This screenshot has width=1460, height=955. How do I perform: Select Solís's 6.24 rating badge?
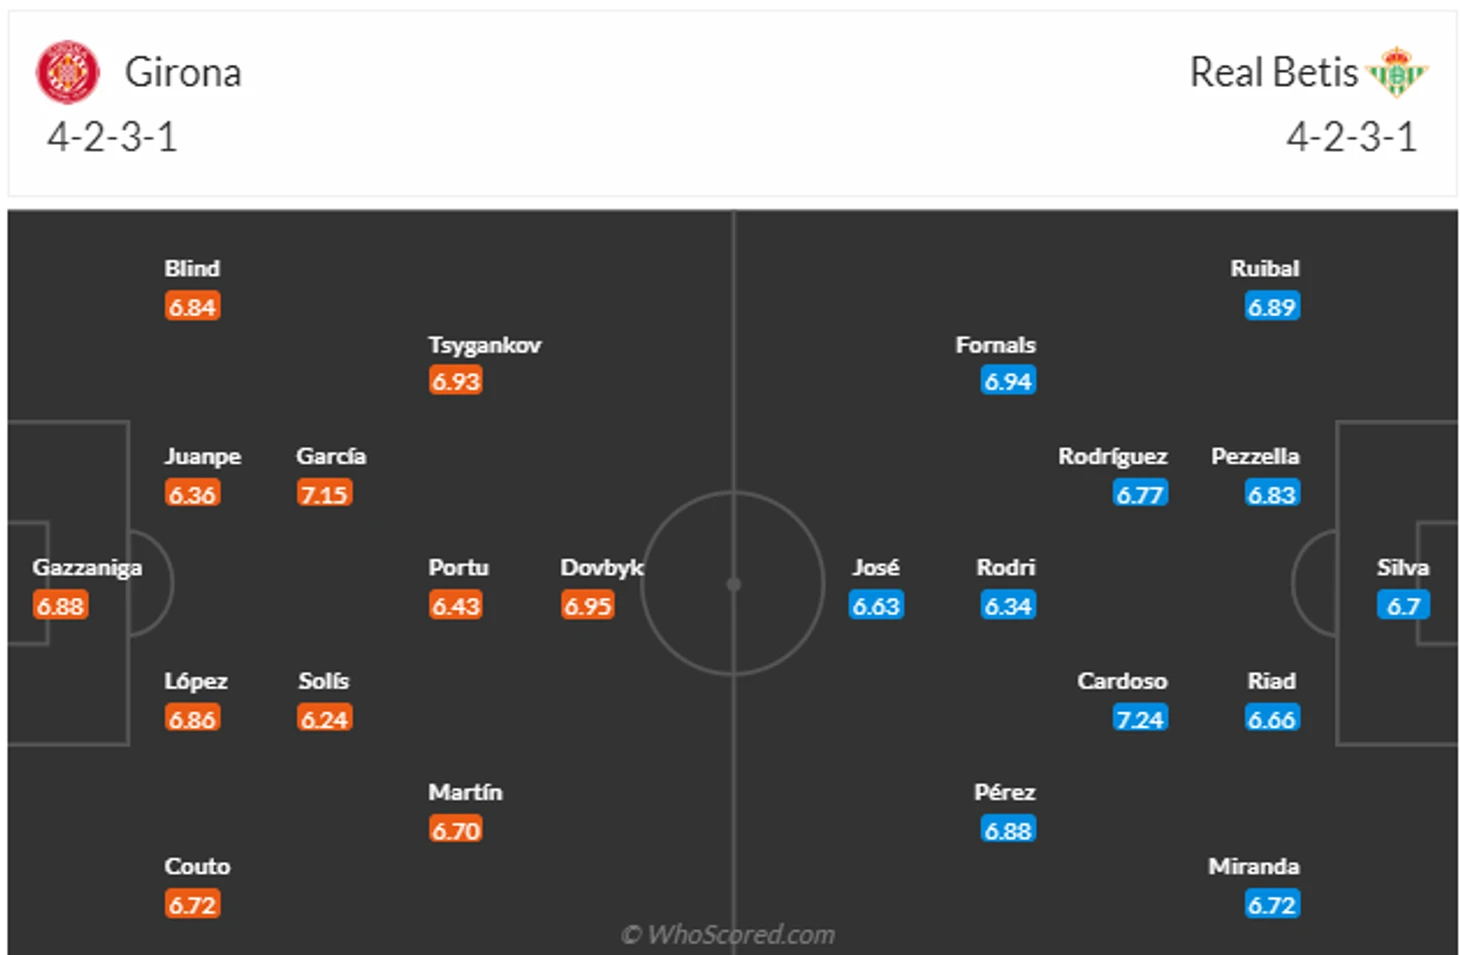(324, 719)
